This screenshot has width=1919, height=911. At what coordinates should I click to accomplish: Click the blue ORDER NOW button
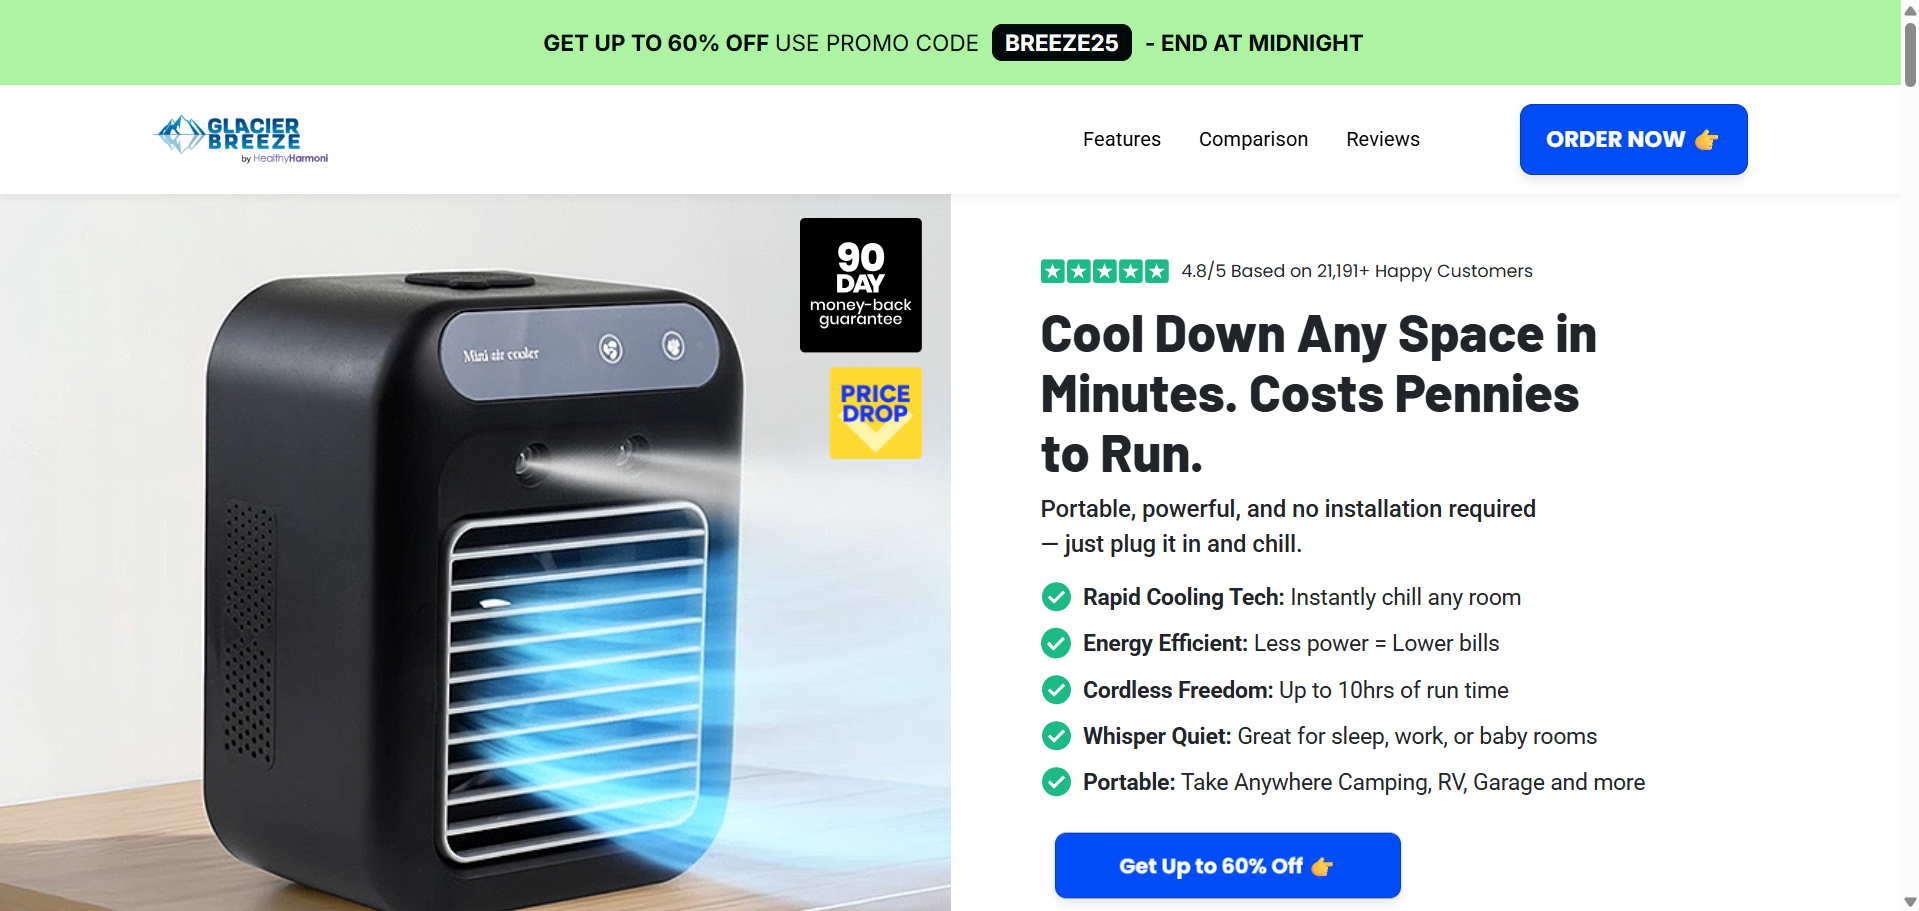coord(1633,139)
